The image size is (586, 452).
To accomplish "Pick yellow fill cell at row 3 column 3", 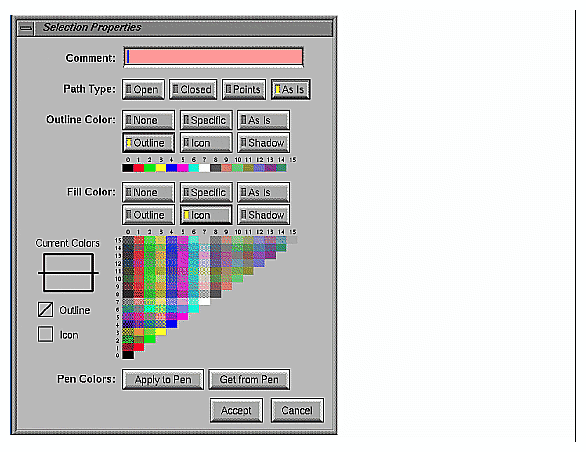I will pos(161,332).
